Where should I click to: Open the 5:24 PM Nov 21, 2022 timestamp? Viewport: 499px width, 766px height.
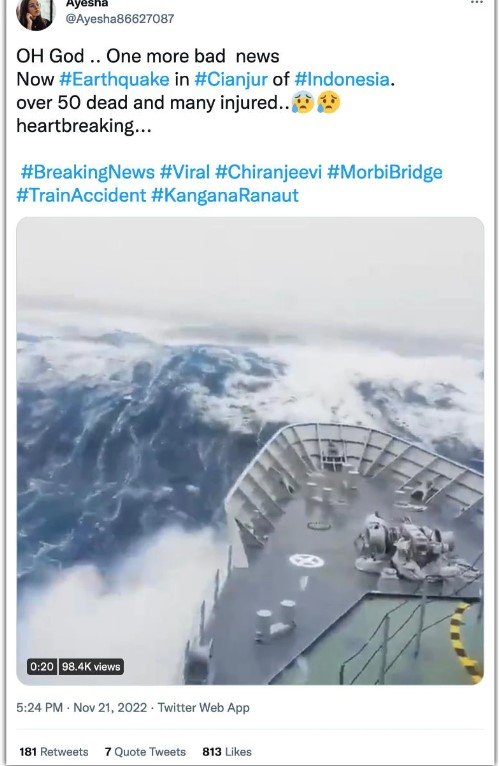click(82, 708)
